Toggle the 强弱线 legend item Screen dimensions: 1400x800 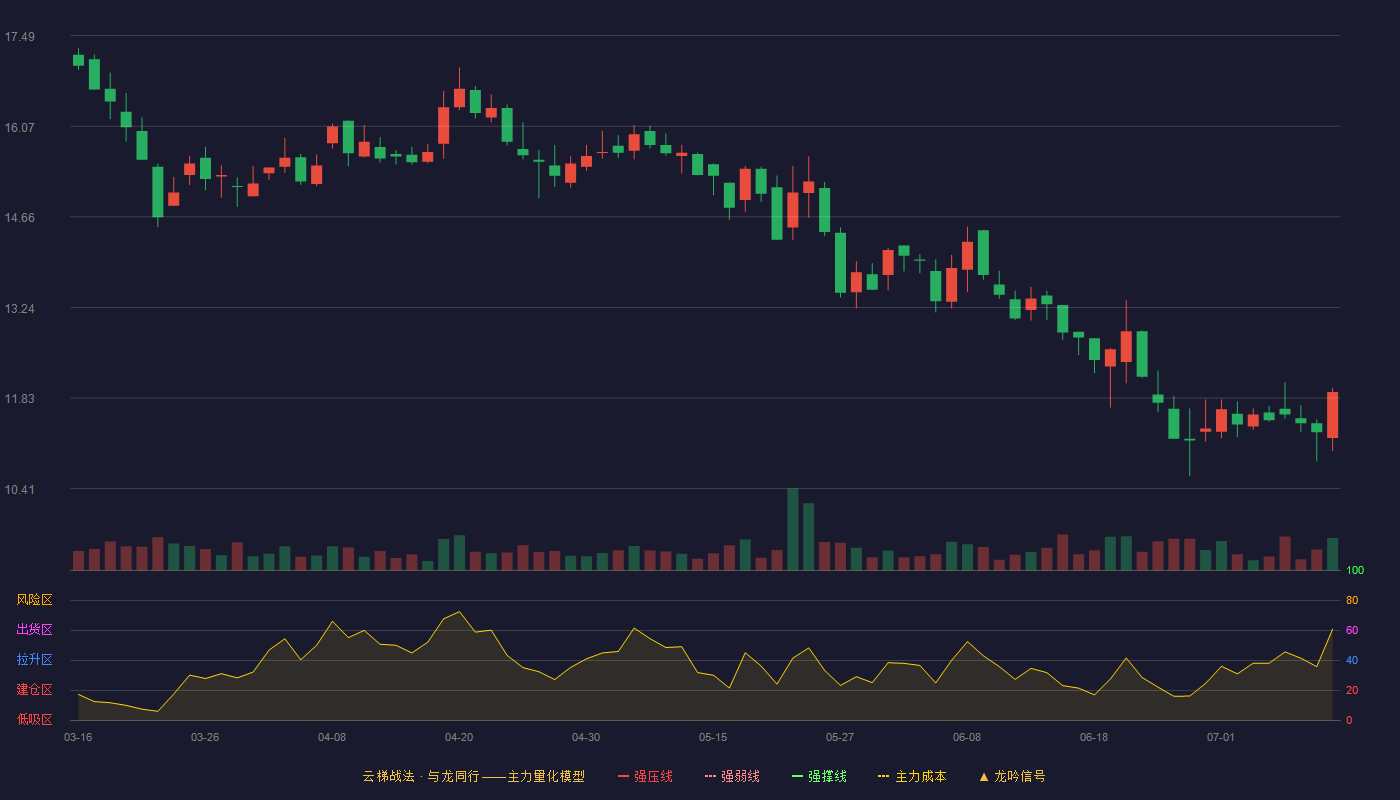tap(732, 776)
